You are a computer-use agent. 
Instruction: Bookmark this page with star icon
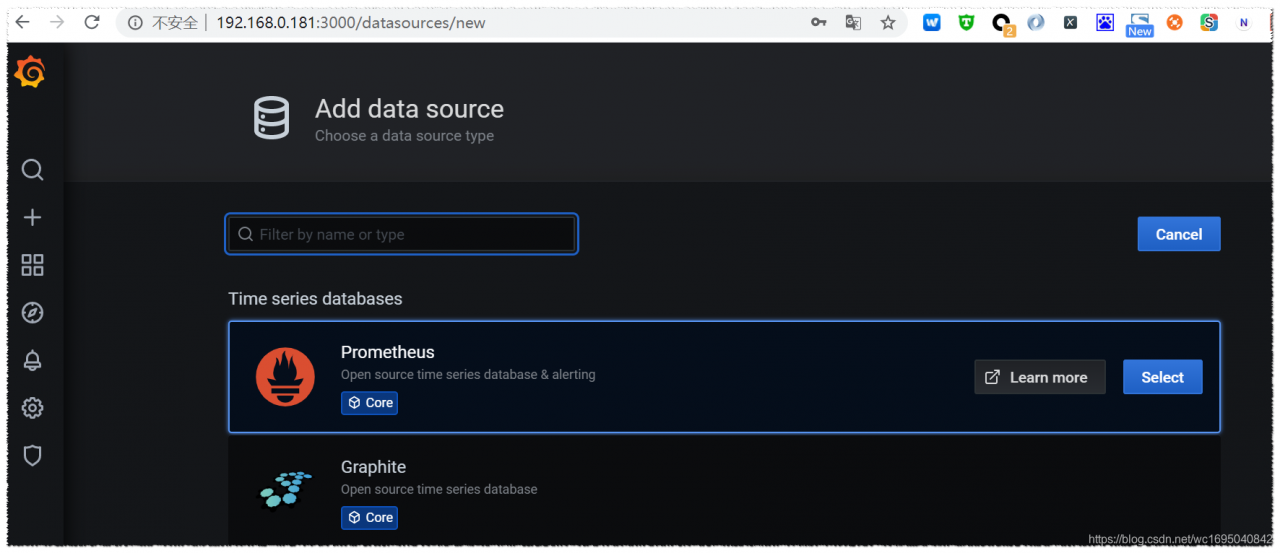[887, 22]
